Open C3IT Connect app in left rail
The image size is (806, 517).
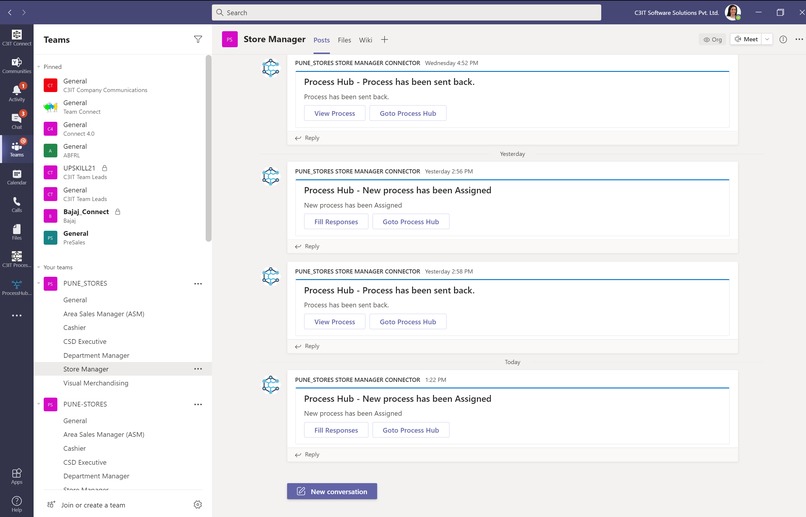[16, 37]
